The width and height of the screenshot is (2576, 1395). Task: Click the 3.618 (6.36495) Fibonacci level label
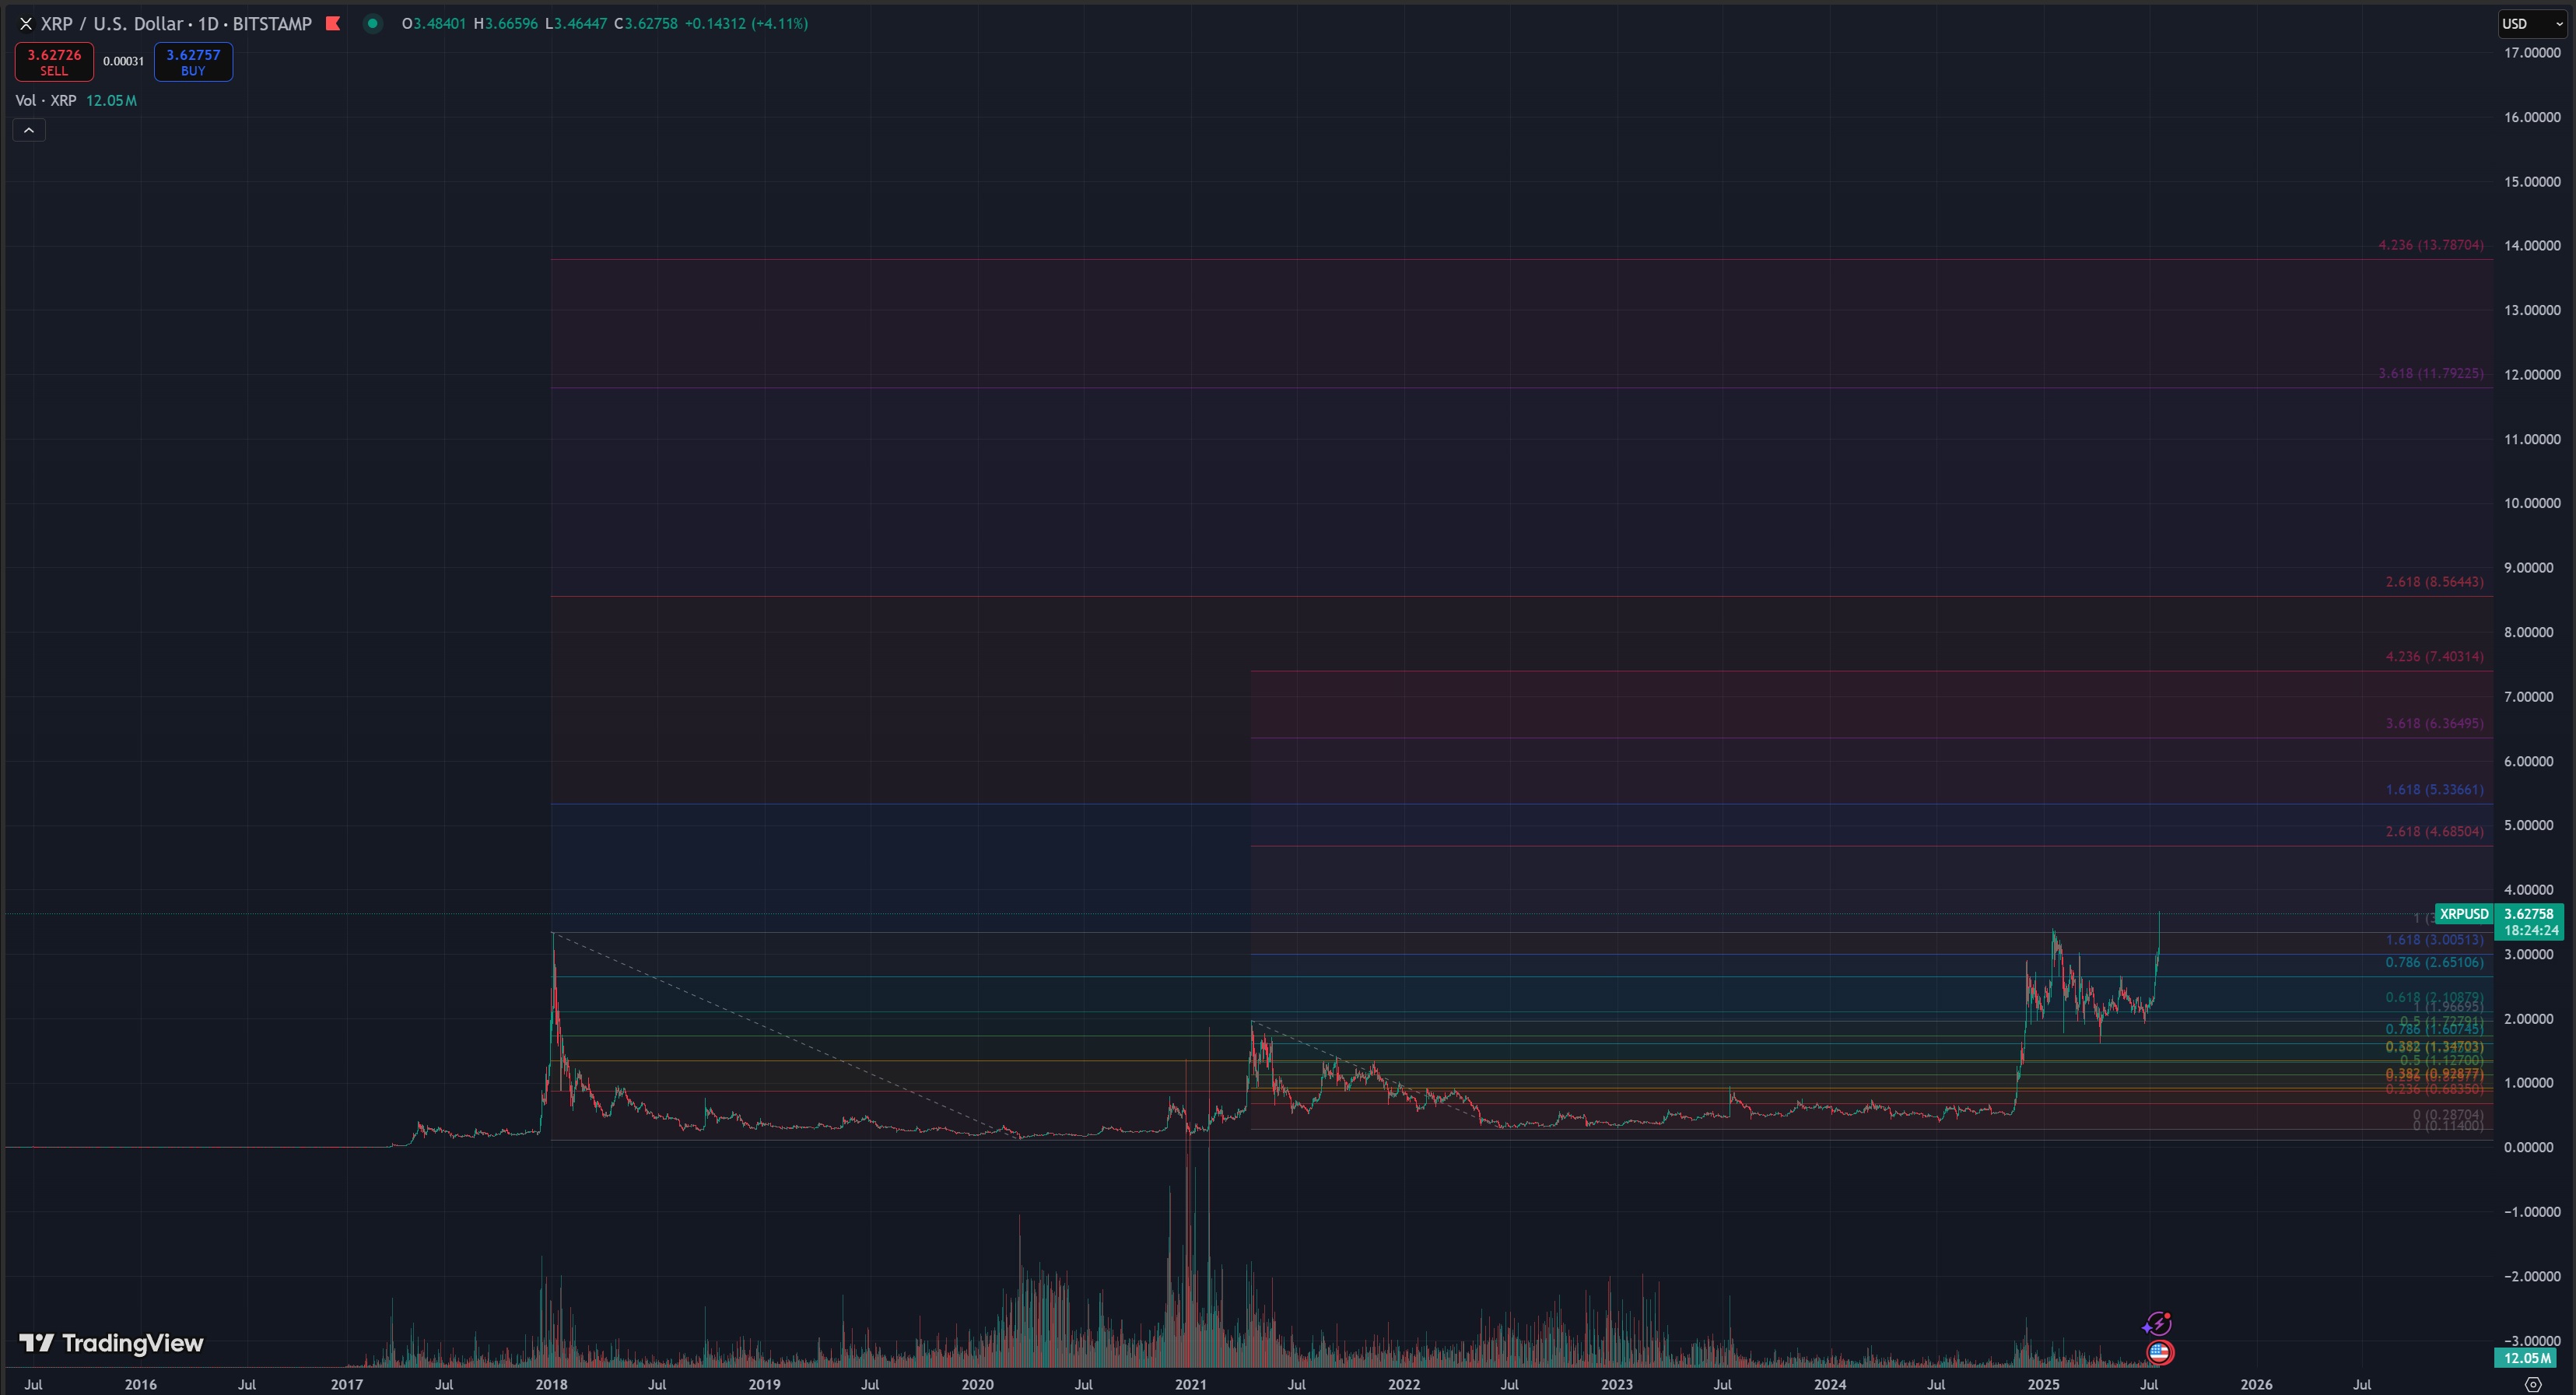coord(2434,723)
